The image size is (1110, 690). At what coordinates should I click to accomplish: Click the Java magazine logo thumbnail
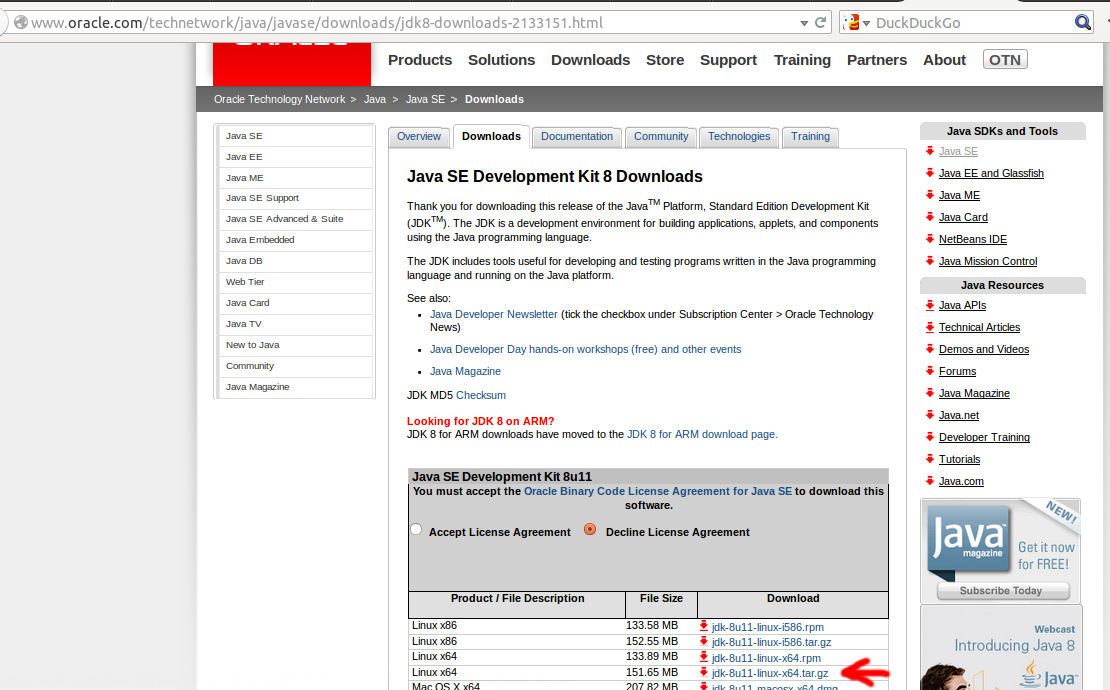[x=968, y=539]
